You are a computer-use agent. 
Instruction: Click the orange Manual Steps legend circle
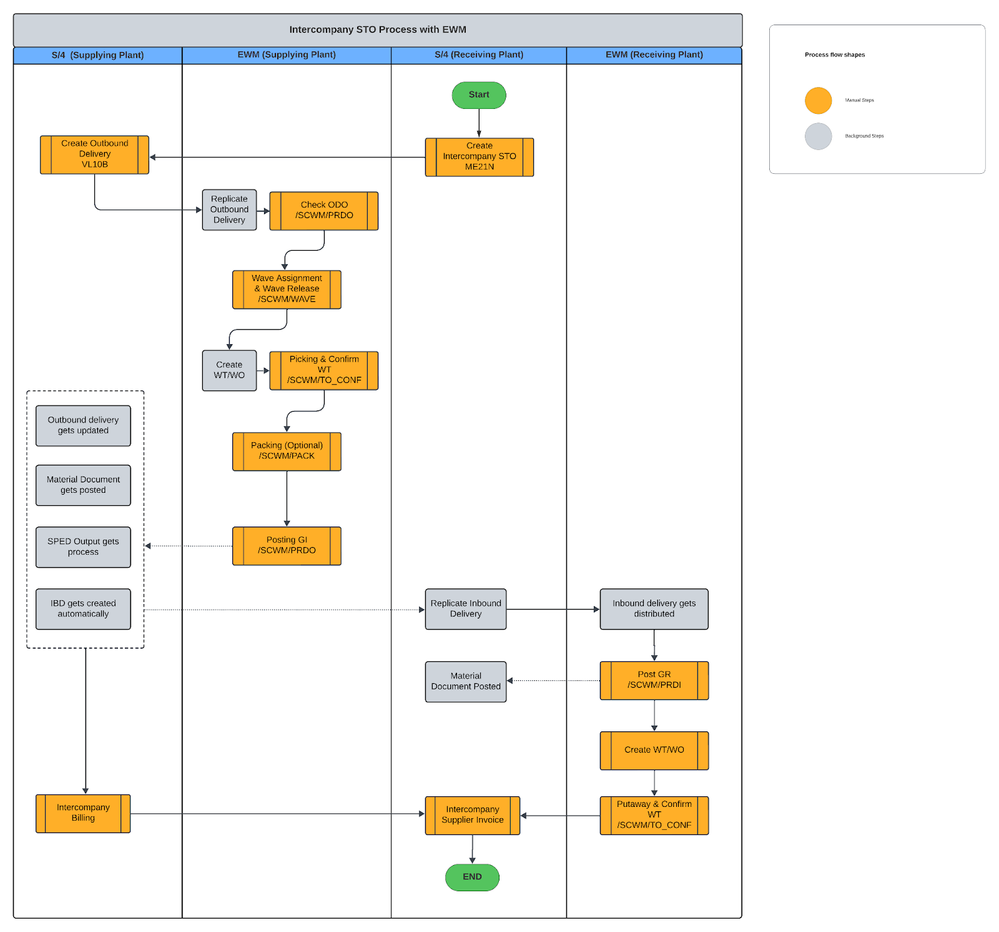[818, 100]
